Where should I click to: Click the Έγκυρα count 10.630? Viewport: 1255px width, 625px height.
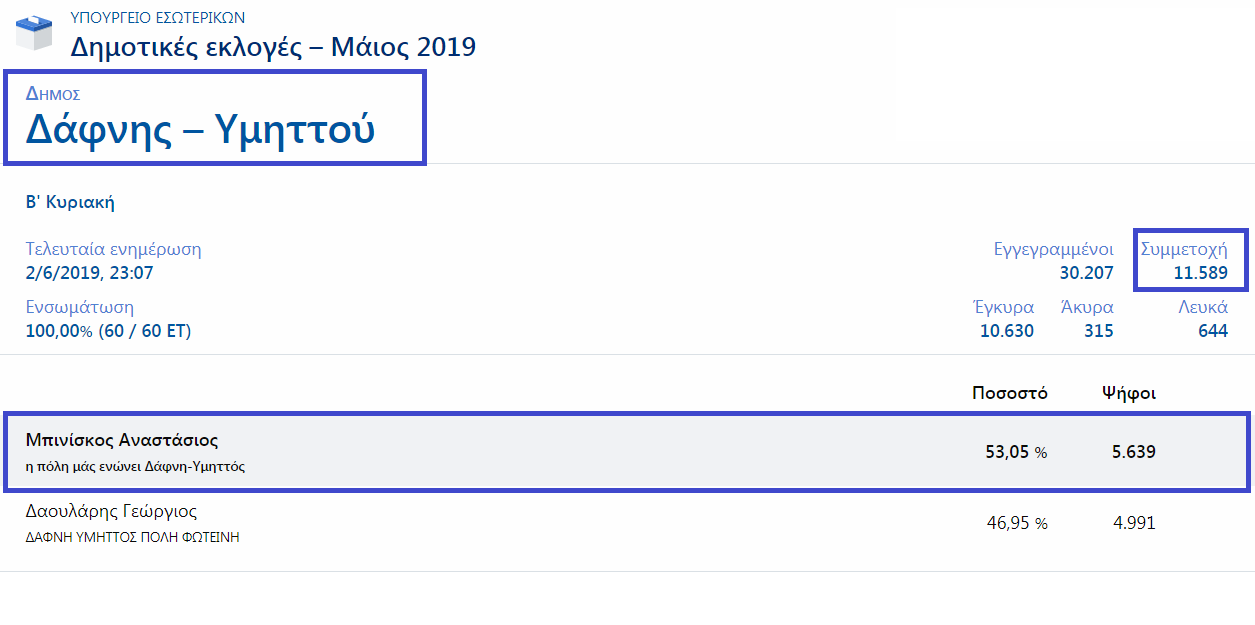click(x=1007, y=331)
